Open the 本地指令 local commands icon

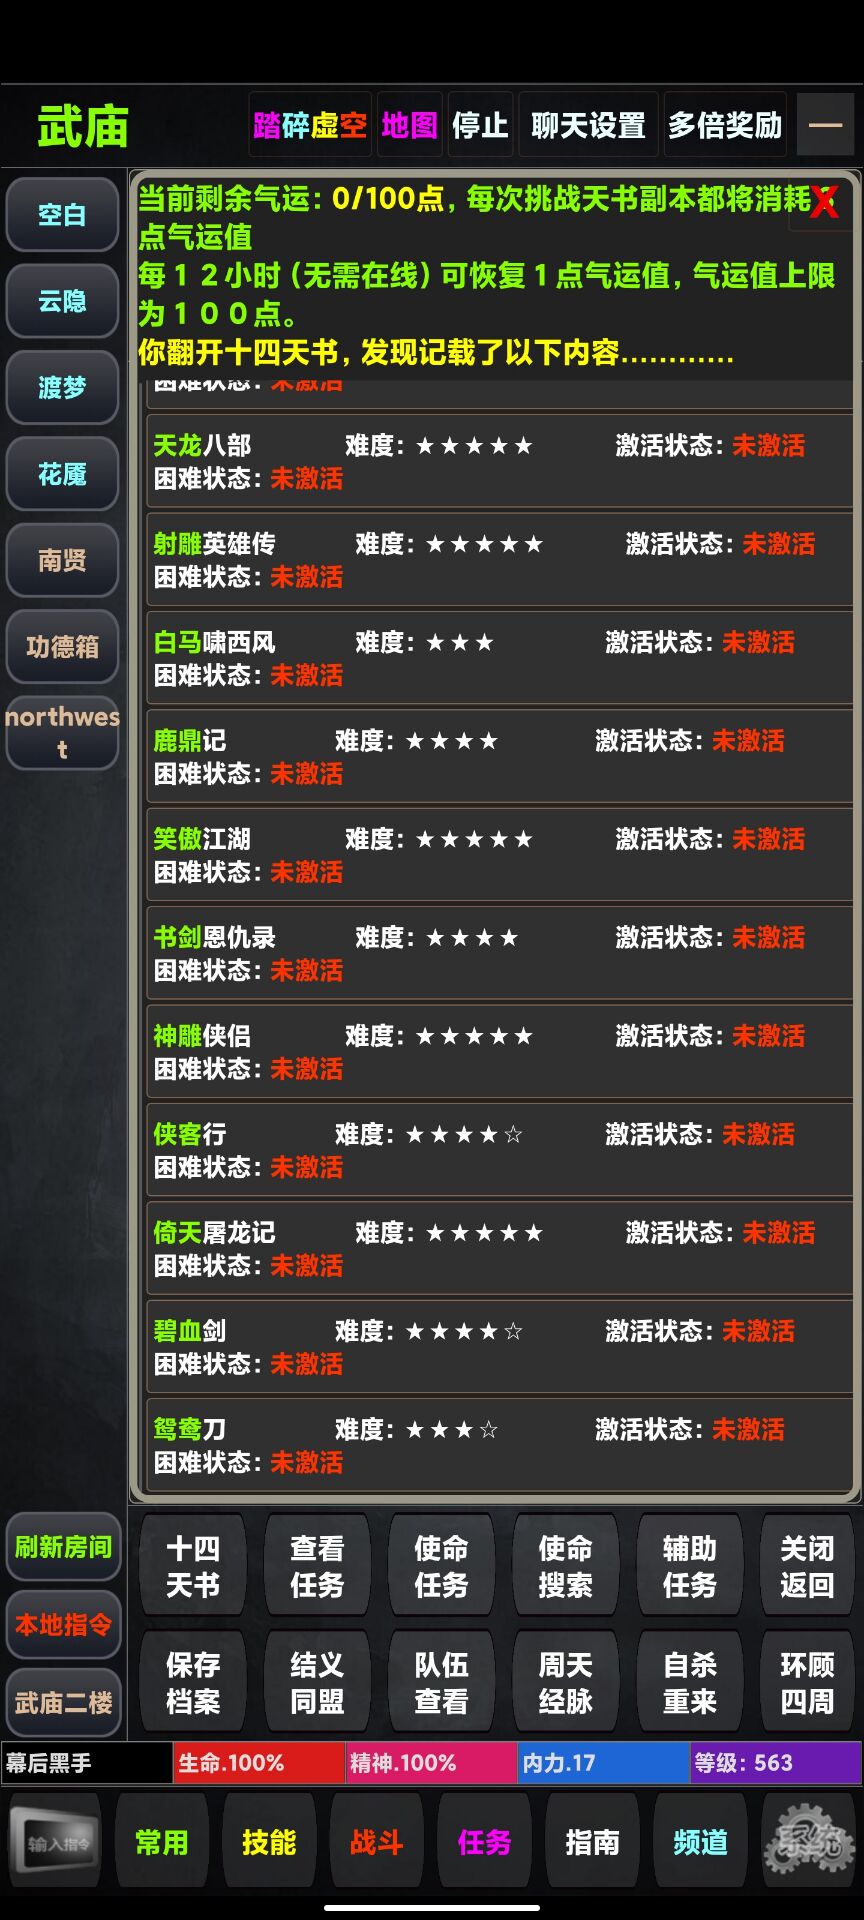[63, 1626]
